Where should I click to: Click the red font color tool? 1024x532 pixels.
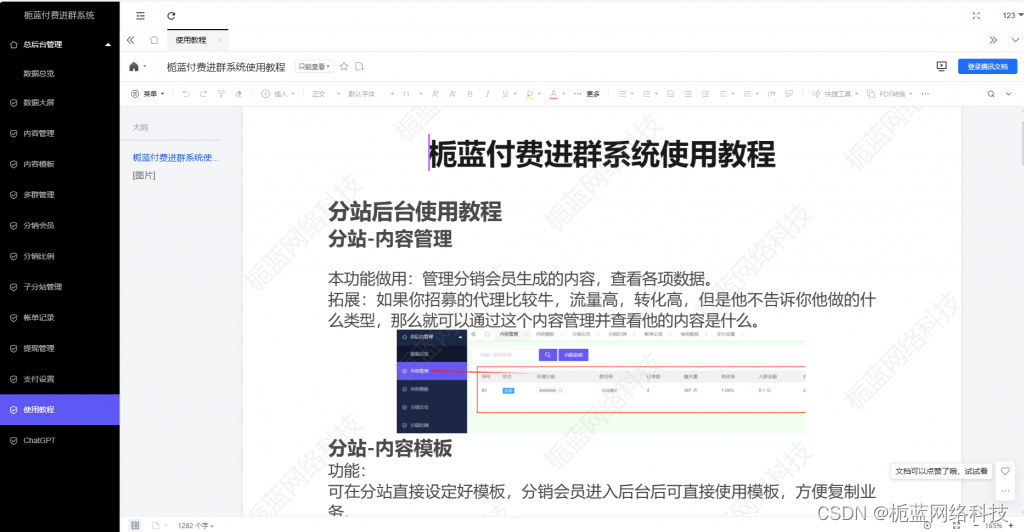pyautogui.click(x=554, y=94)
